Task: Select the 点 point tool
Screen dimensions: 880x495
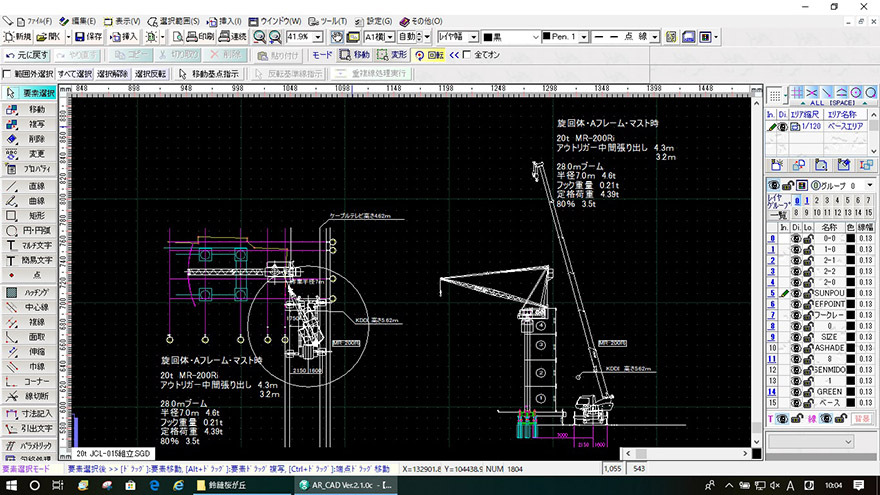Action: (29, 275)
